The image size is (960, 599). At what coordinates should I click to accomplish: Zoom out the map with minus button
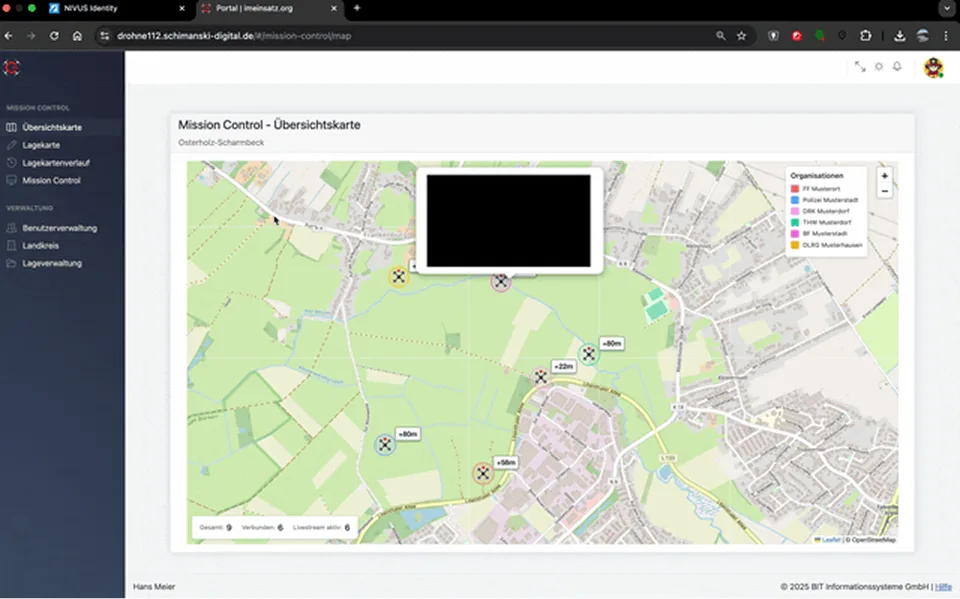tap(884, 191)
